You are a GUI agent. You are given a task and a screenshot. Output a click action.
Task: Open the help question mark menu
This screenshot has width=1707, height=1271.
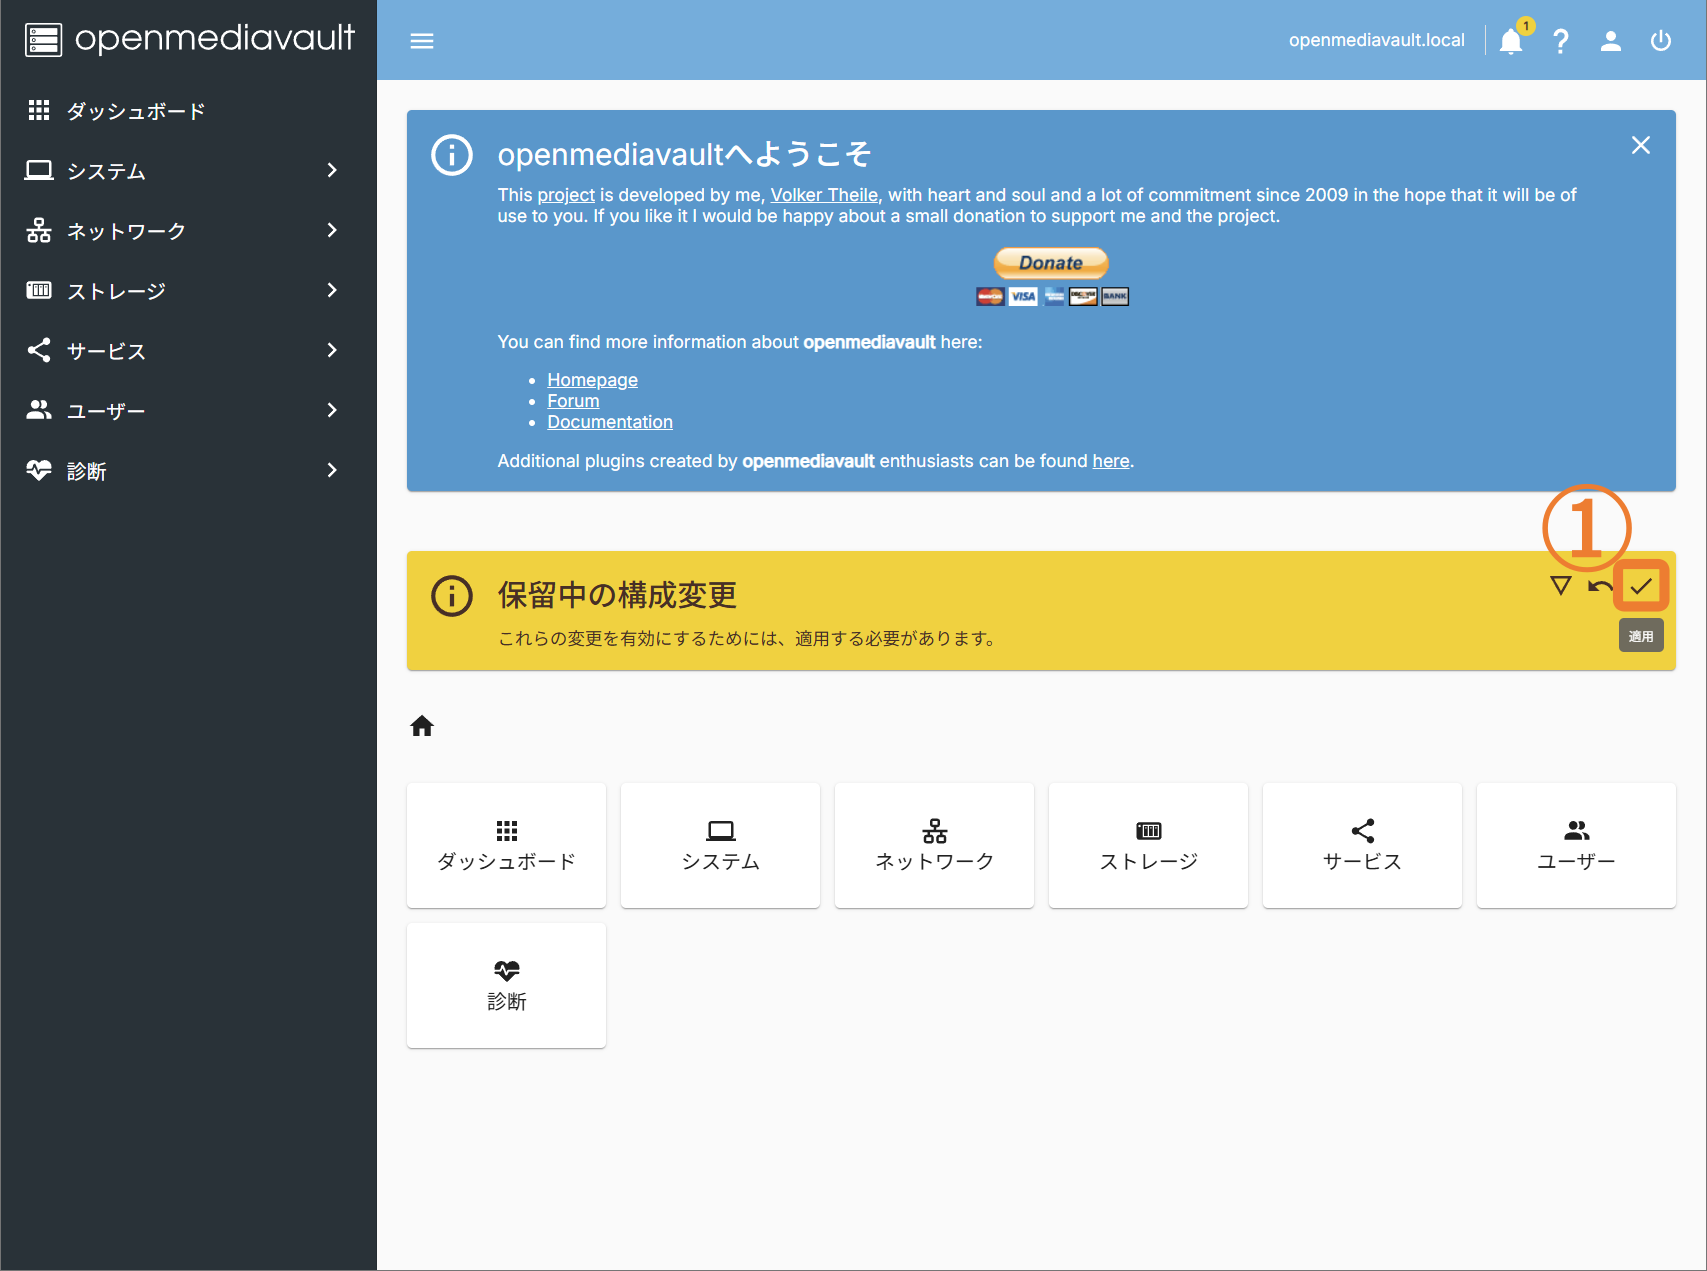pyautogui.click(x=1560, y=41)
